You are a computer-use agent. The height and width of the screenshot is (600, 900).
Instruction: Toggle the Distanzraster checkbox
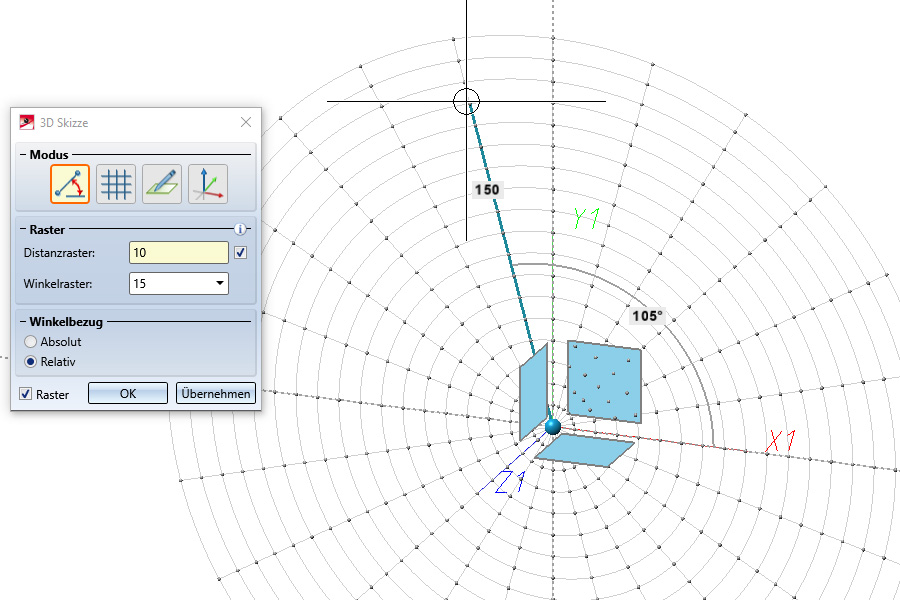coord(240,253)
